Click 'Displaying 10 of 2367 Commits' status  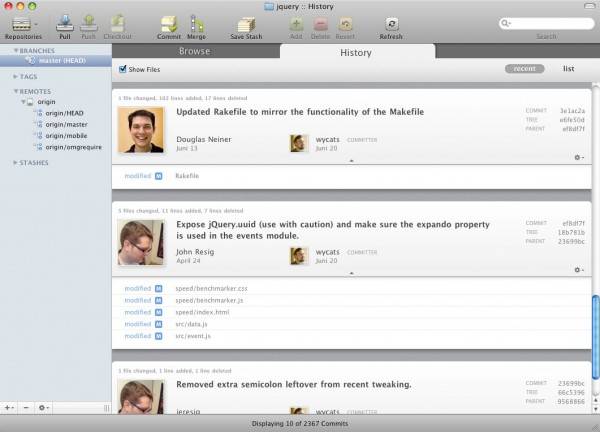(x=300, y=424)
